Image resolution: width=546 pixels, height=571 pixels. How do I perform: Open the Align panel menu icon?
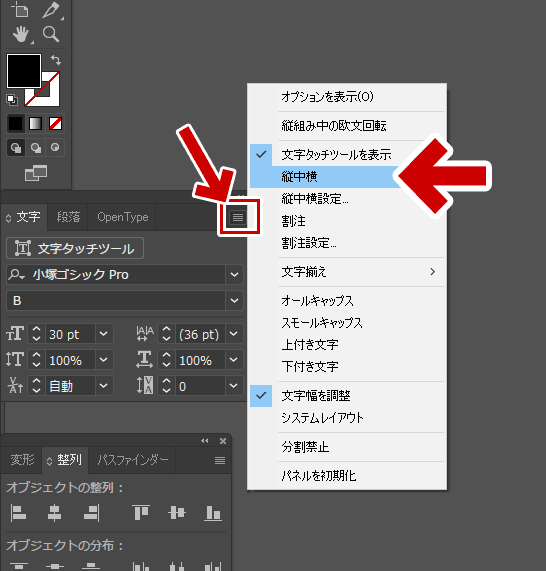(x=220, y=461)
